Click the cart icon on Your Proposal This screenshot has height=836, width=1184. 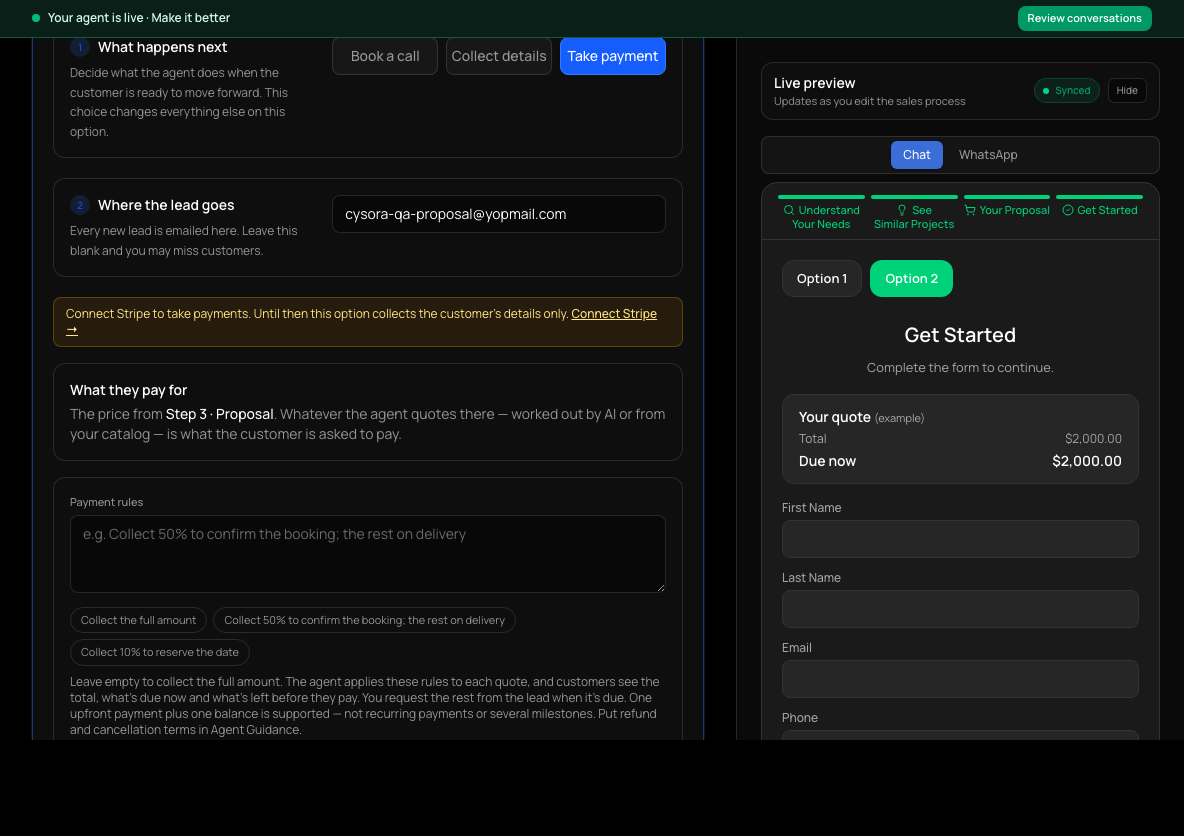(970, 210)
